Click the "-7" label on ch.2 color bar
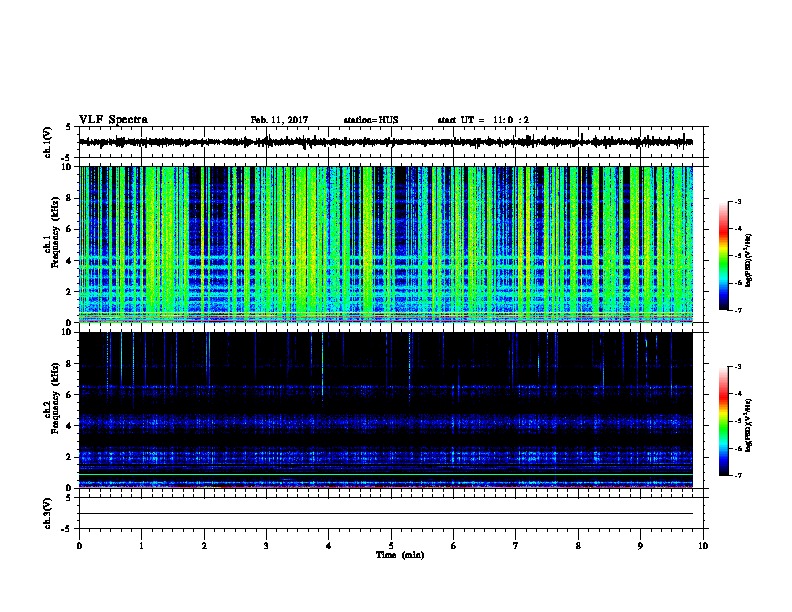 (x=737, y=475)
